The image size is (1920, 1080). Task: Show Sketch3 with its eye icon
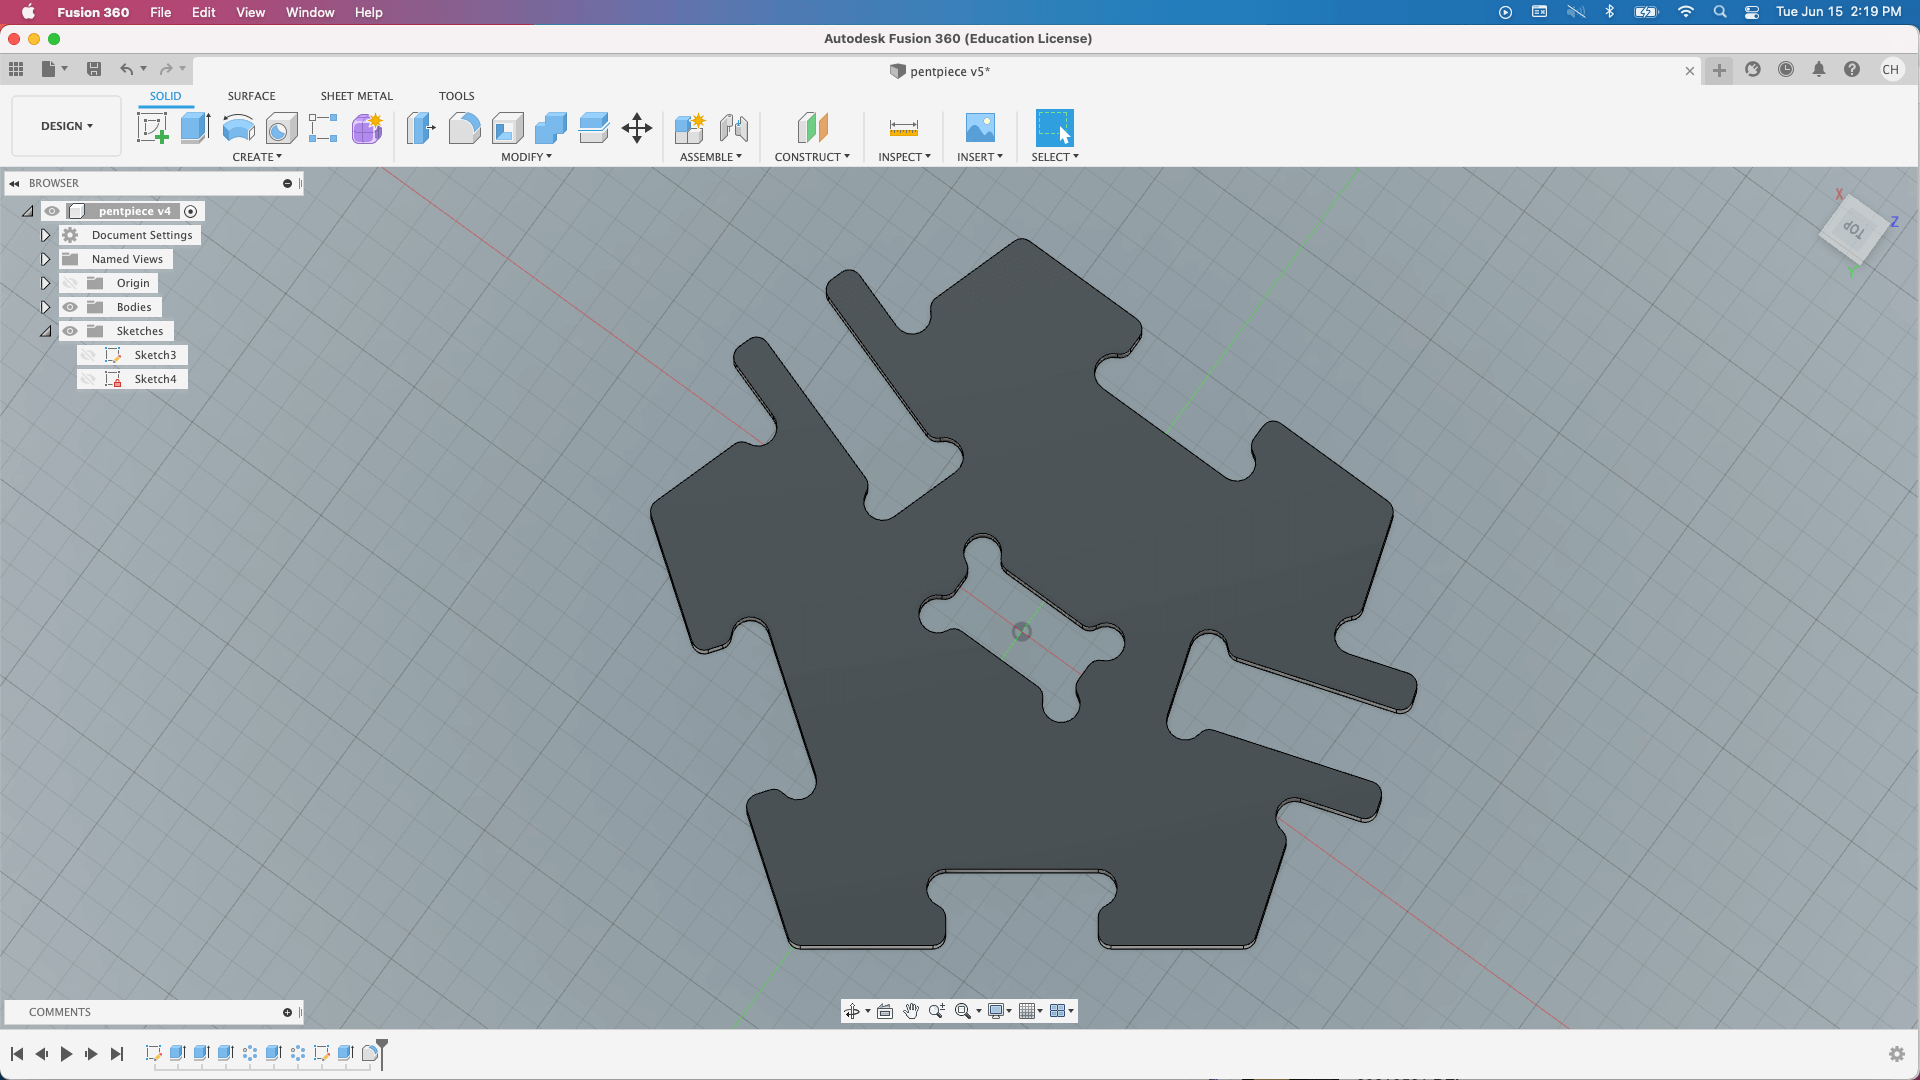pos(88,355)
